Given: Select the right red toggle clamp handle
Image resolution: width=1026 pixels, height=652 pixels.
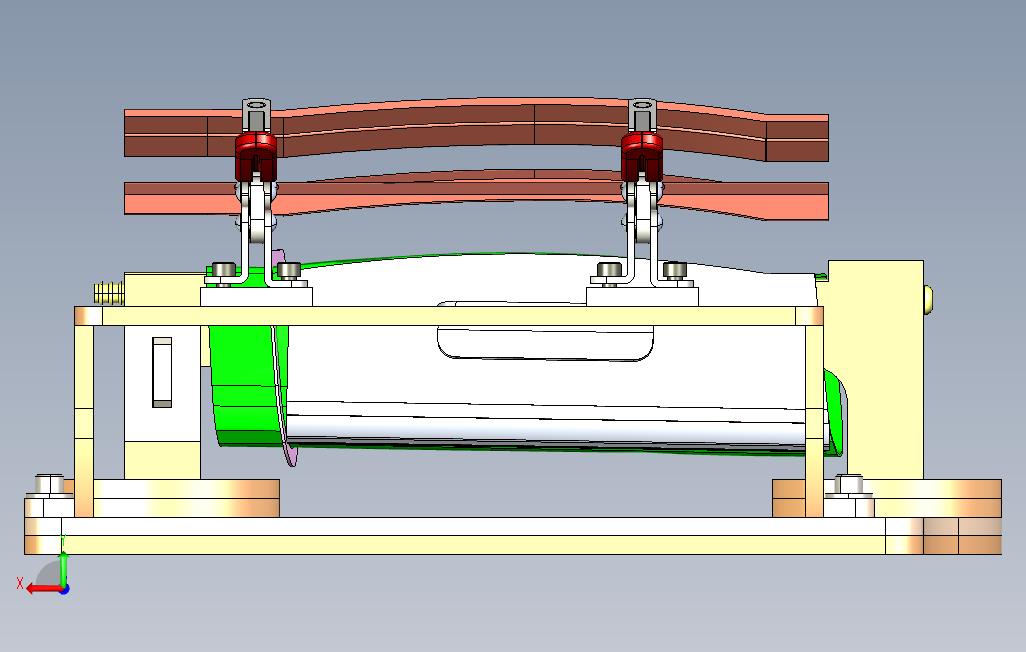Looking at the screenshot, I should (642, 156).
